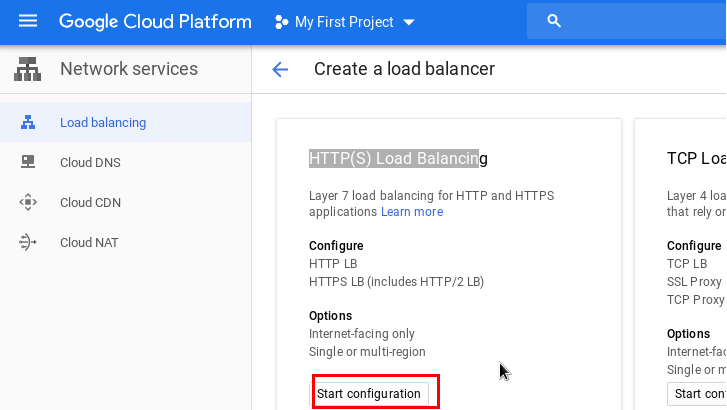Go back using the left arrow
The image size is (727, 410).
pyautogui.click(x=280, y=70)
